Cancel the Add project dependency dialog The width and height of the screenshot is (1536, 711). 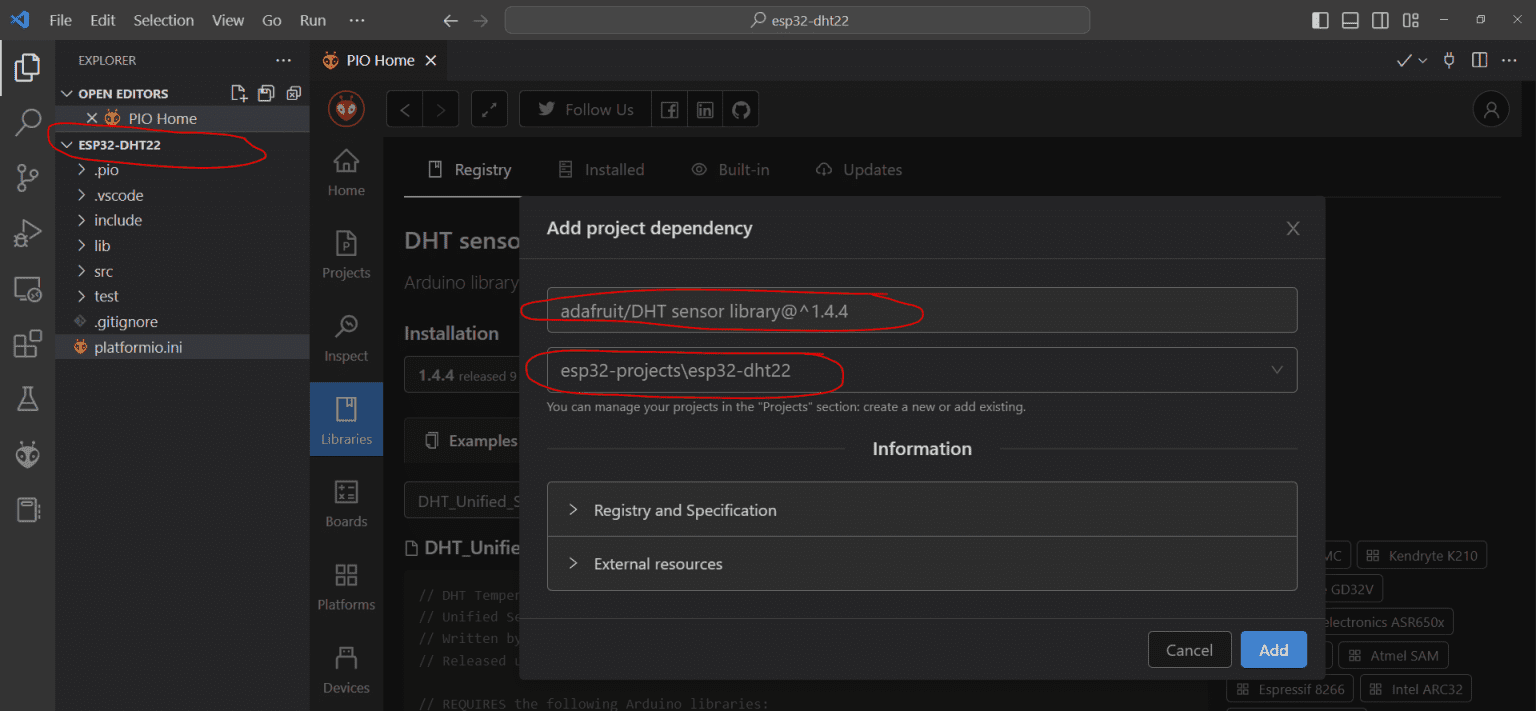1189,650
